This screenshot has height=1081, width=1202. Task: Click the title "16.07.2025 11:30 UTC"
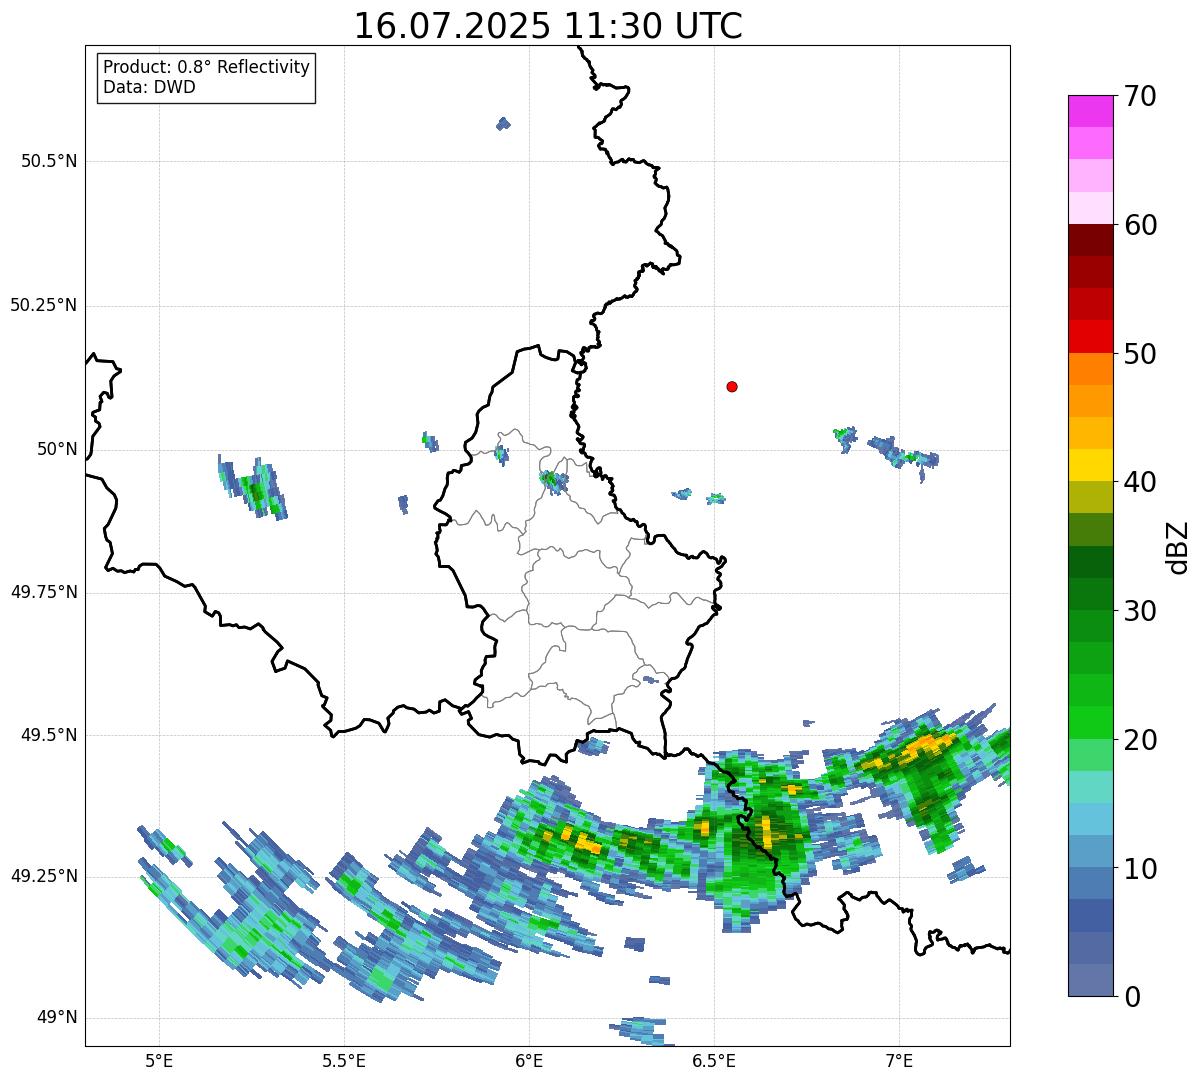pos(548,26)
